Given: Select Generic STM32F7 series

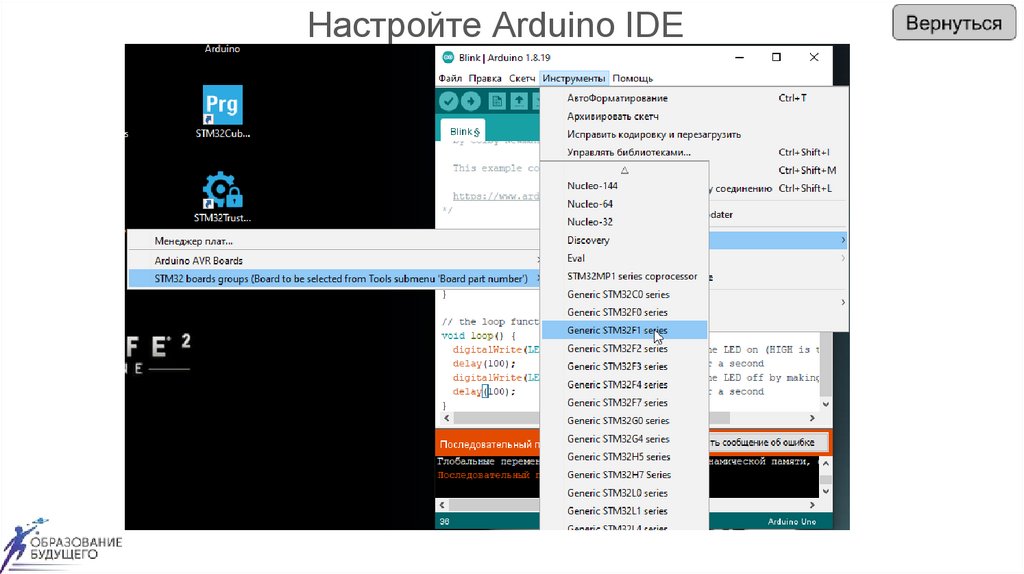Looking at the screenshot, I should 624,403.
